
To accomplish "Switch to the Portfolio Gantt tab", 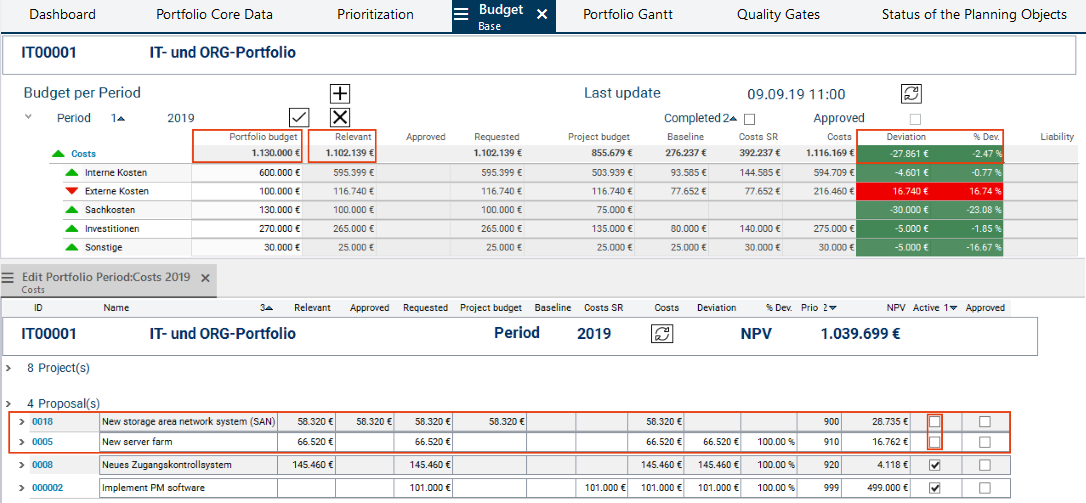I will point(627,14).
